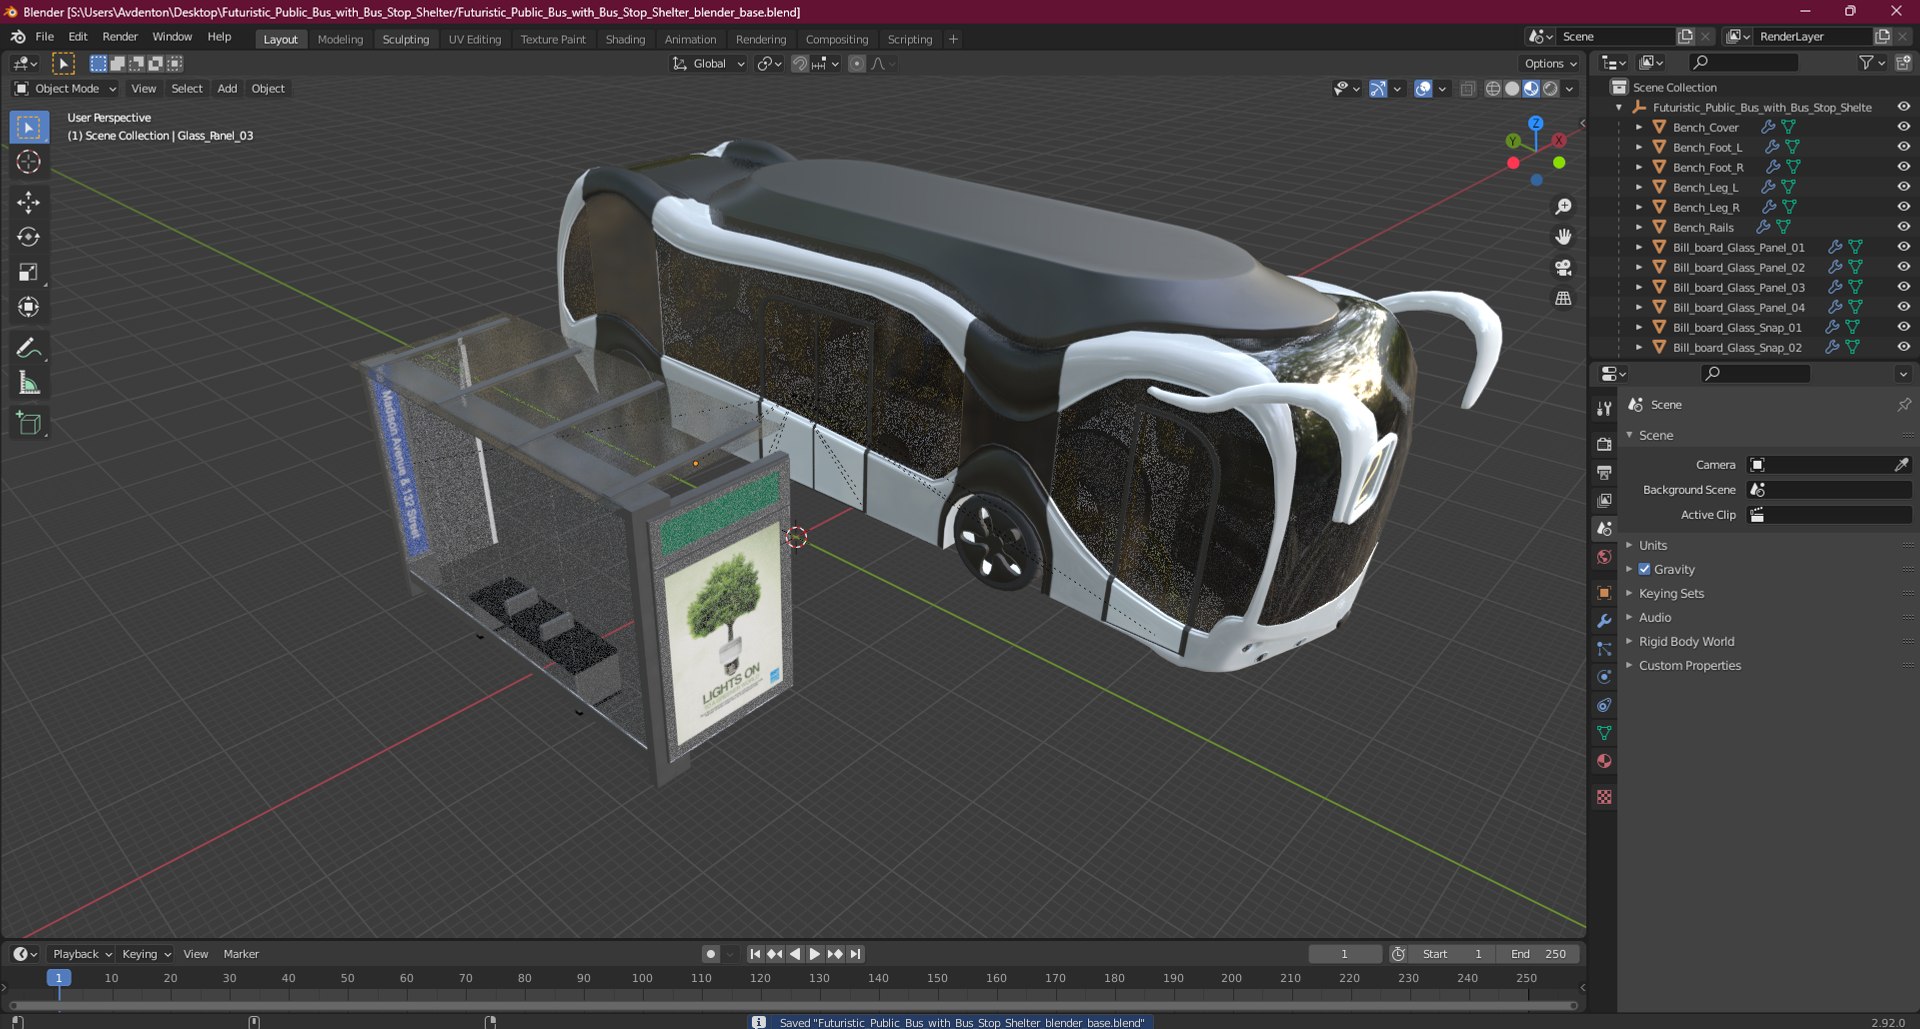
Task: Click the pan view hand icon
Action: [1563, 237]
